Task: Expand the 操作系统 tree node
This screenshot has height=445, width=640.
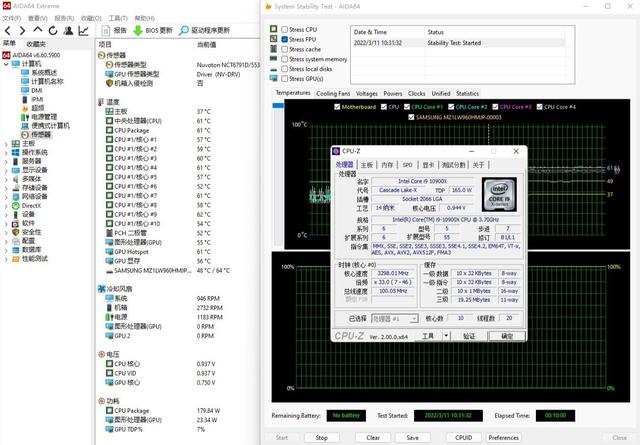Action: (6, 153)
